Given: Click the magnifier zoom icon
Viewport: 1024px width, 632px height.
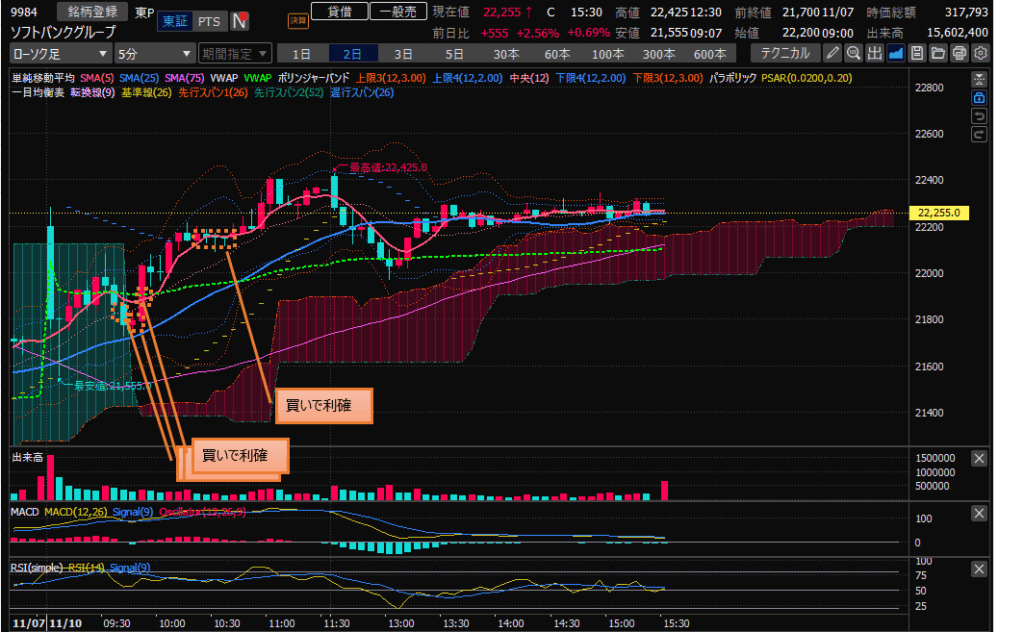Looking at the screenshot, I should 853,53.
